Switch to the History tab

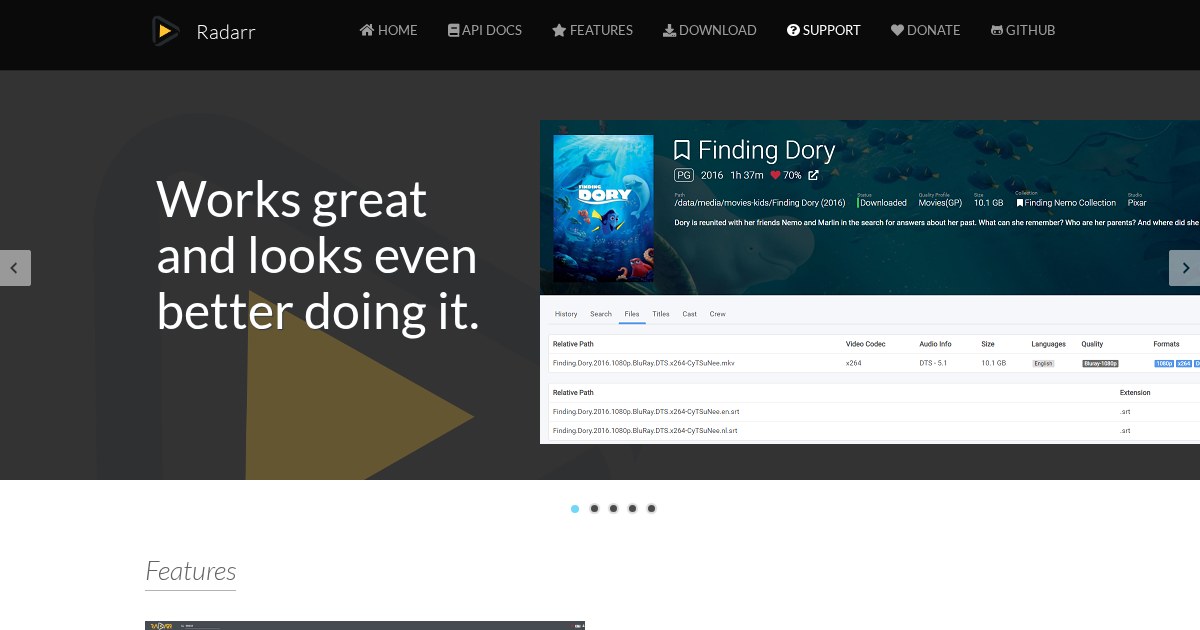(566, 314)
